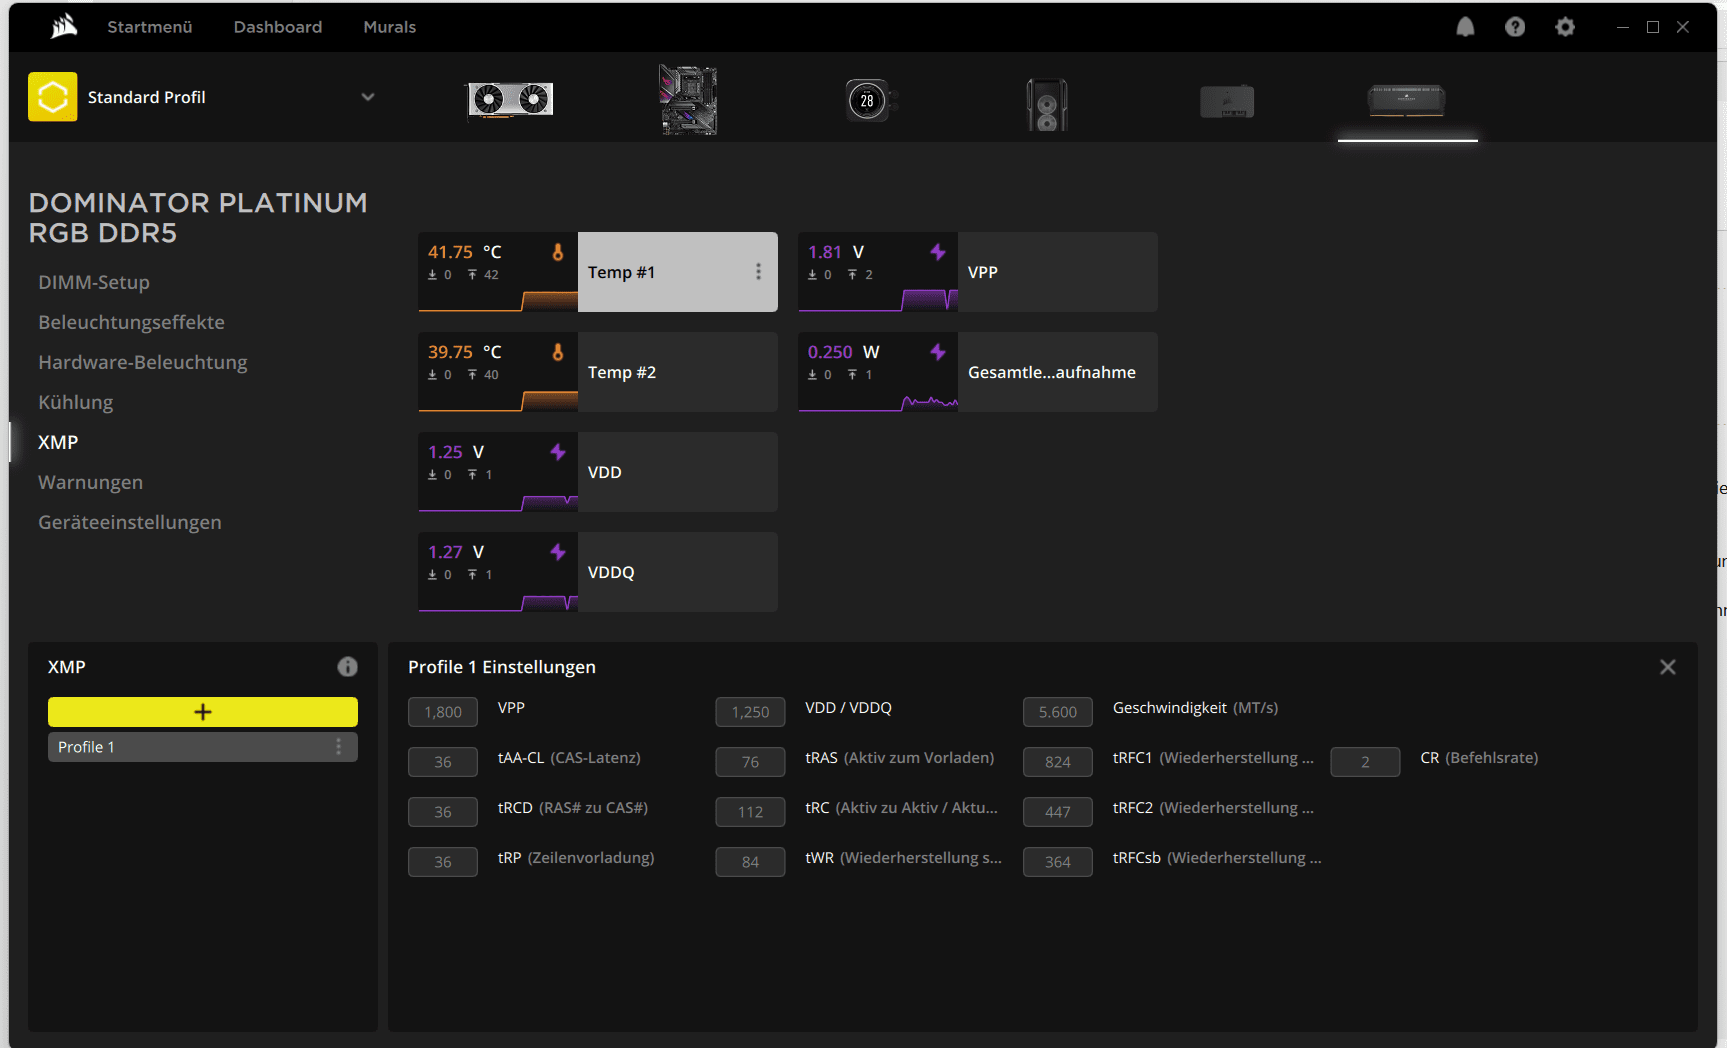
Task: Open the help question mark icon
Action: (1515, 27)
